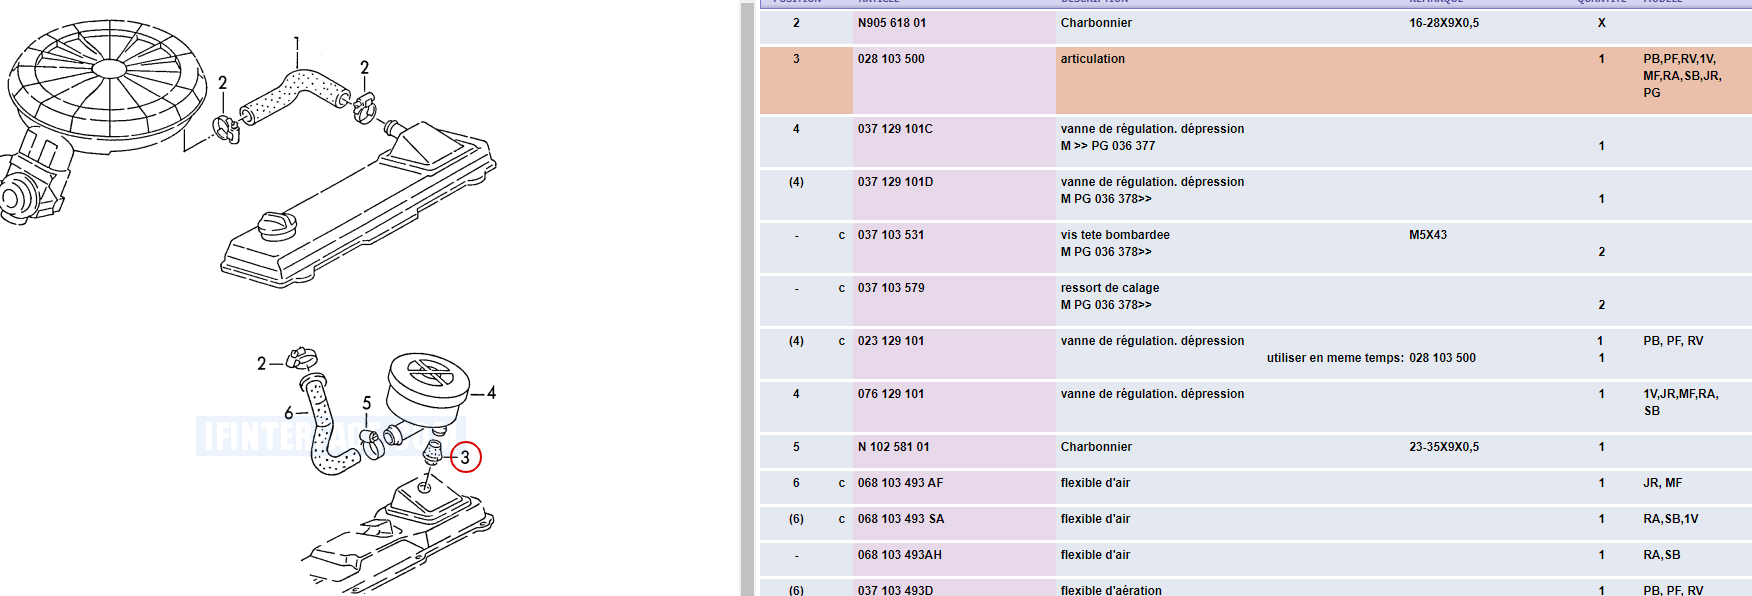The width and height of the screenshot is (1752, 596).
Task: Select the highlighted row part 028 103 500
Action: (1256, 79)
